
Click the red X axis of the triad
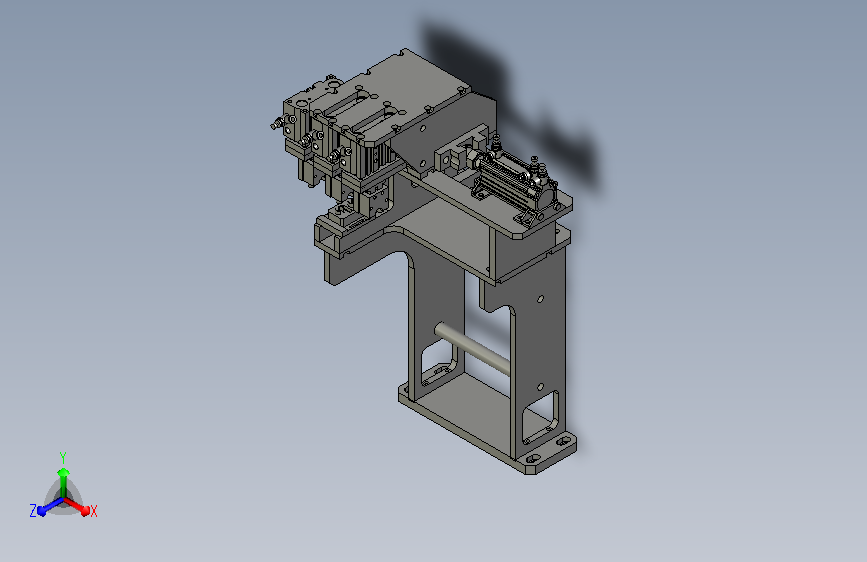point(77,506)
